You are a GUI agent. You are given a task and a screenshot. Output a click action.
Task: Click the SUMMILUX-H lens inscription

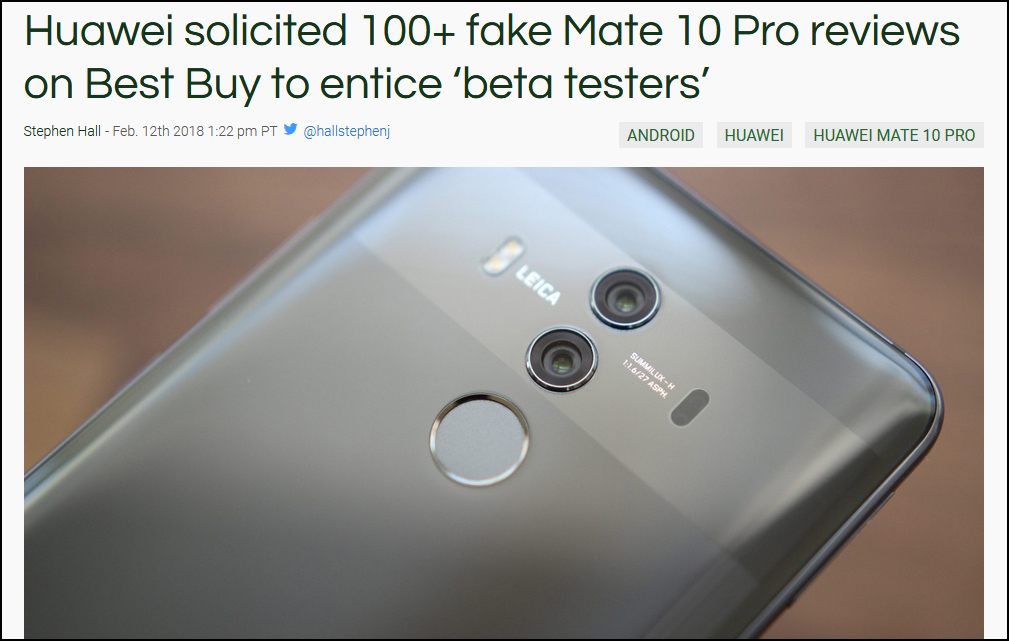[649, 375]
